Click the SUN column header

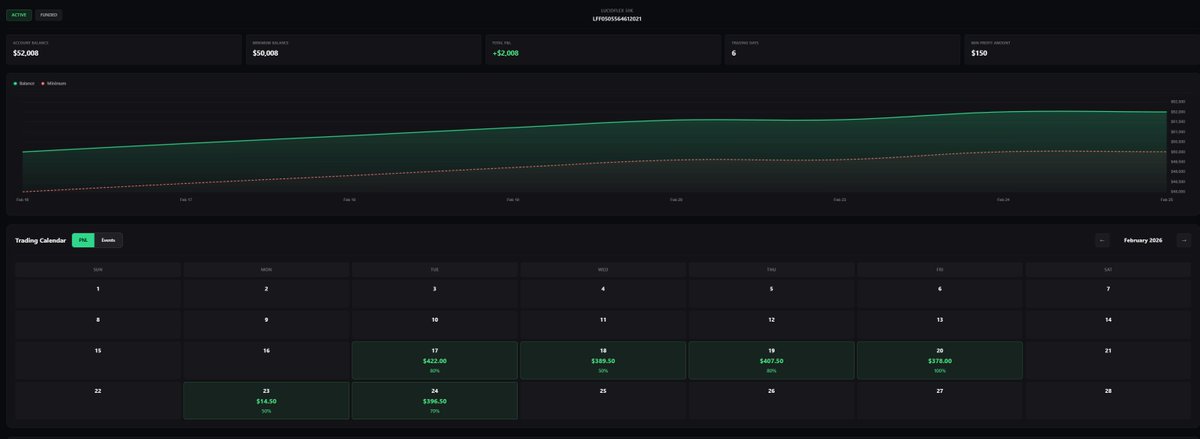coord(98,269)
